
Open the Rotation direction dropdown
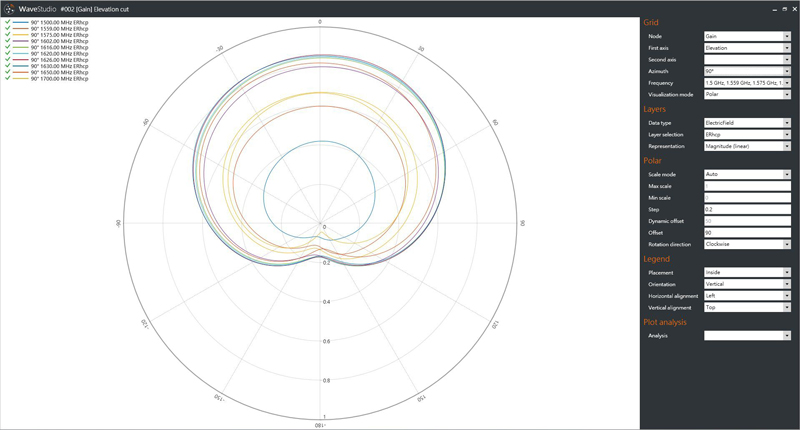[747, 244]
